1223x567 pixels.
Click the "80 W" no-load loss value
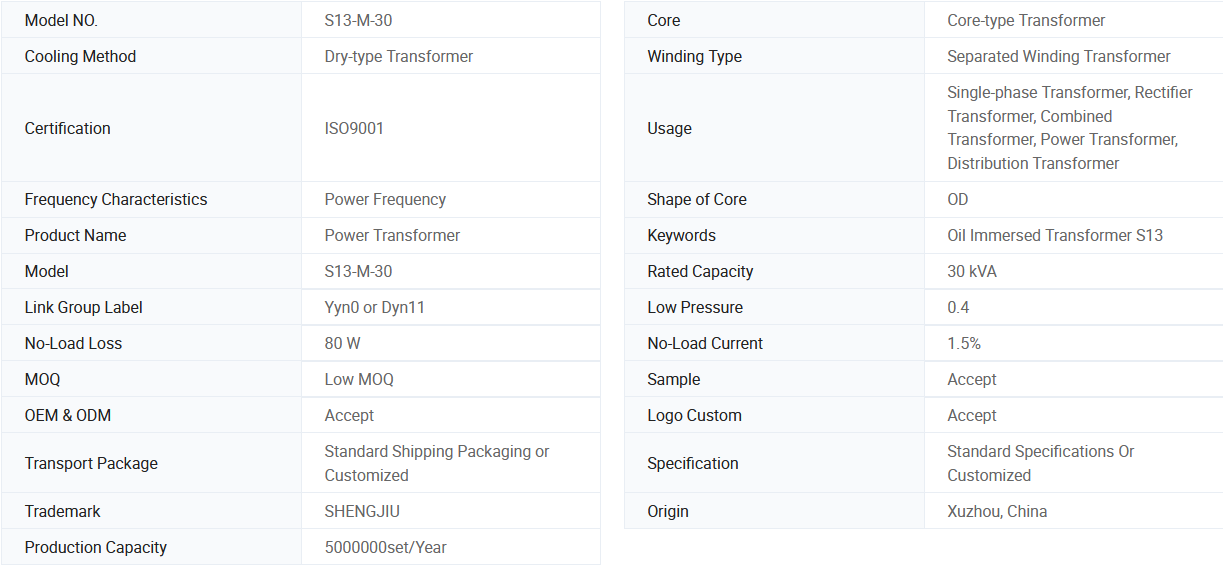point(342,343)
